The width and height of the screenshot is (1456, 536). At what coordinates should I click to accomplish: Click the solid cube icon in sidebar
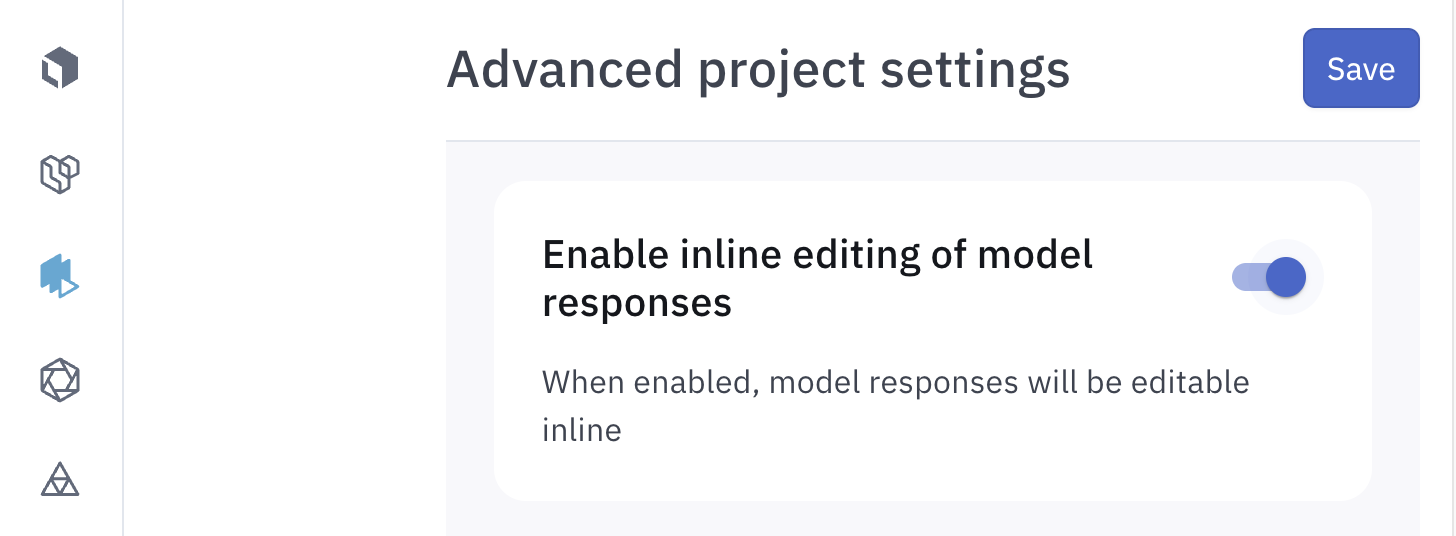tap(60, 69)
